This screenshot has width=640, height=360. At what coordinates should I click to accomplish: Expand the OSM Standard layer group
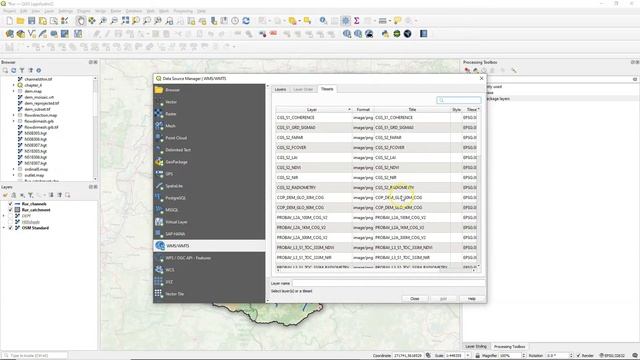point(4,228)
